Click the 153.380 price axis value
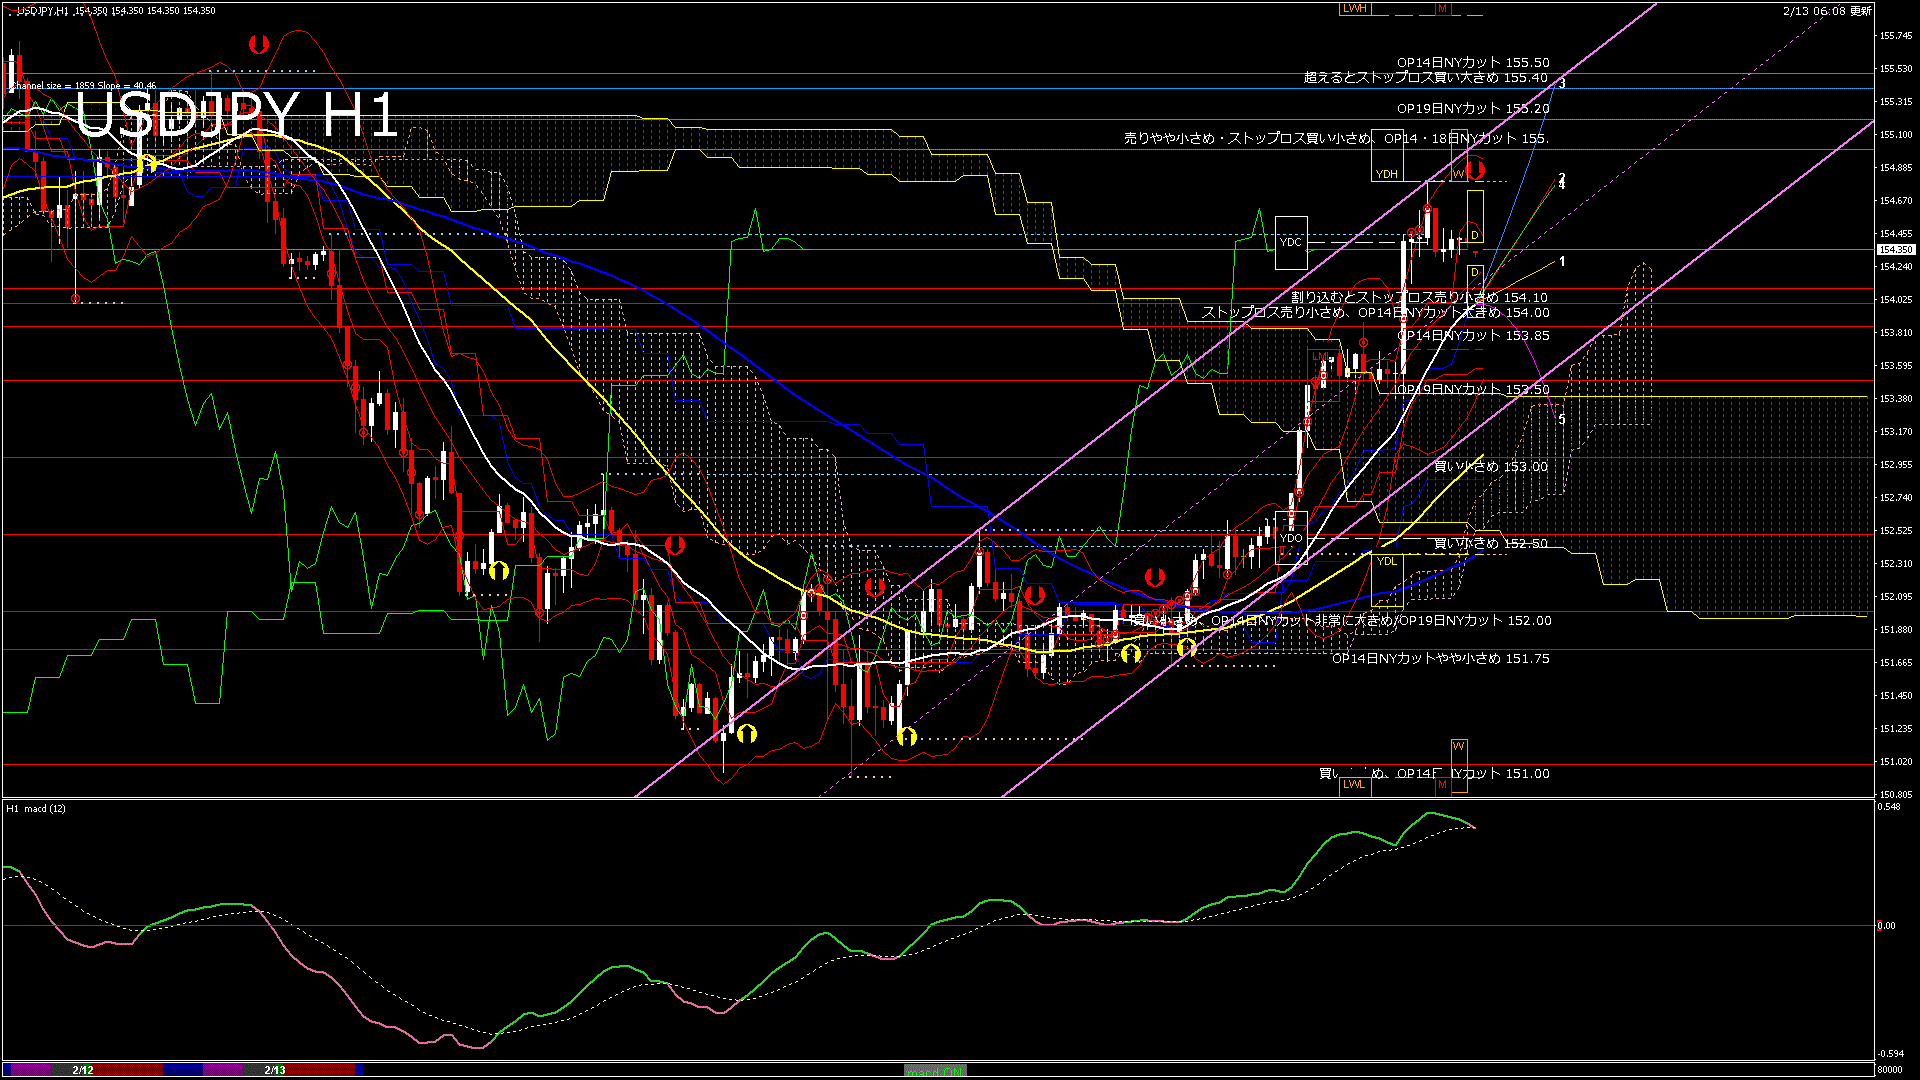Image resolution: width=1920 pixels, height=1080 pixels. 1896,398
